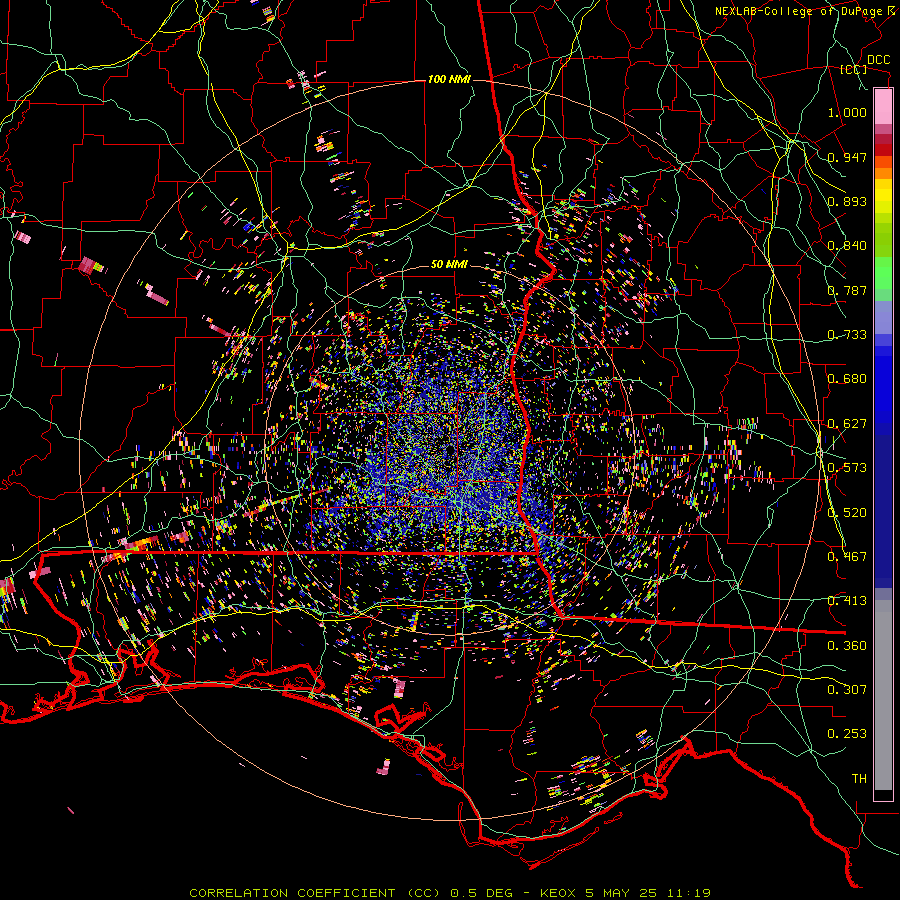Click the DCC product label
The image size is (900, 900).
(878, 60)
